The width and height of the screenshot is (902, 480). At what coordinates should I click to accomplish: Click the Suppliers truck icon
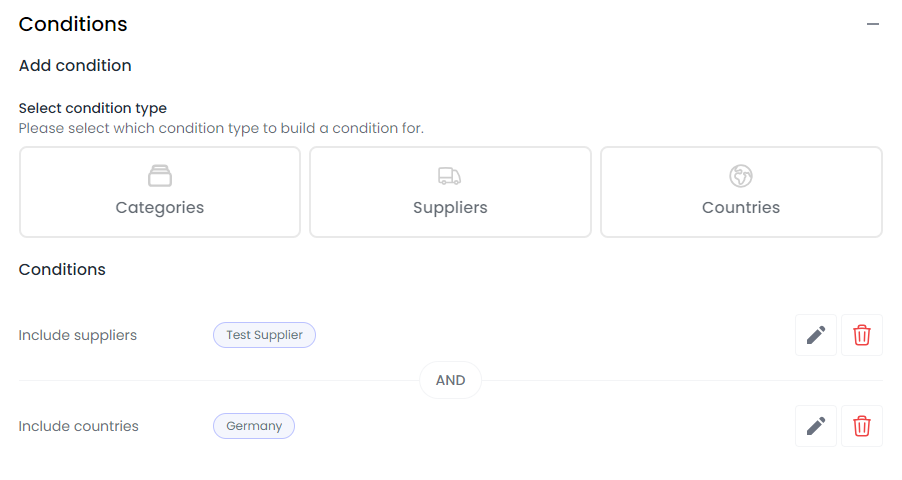449,176
